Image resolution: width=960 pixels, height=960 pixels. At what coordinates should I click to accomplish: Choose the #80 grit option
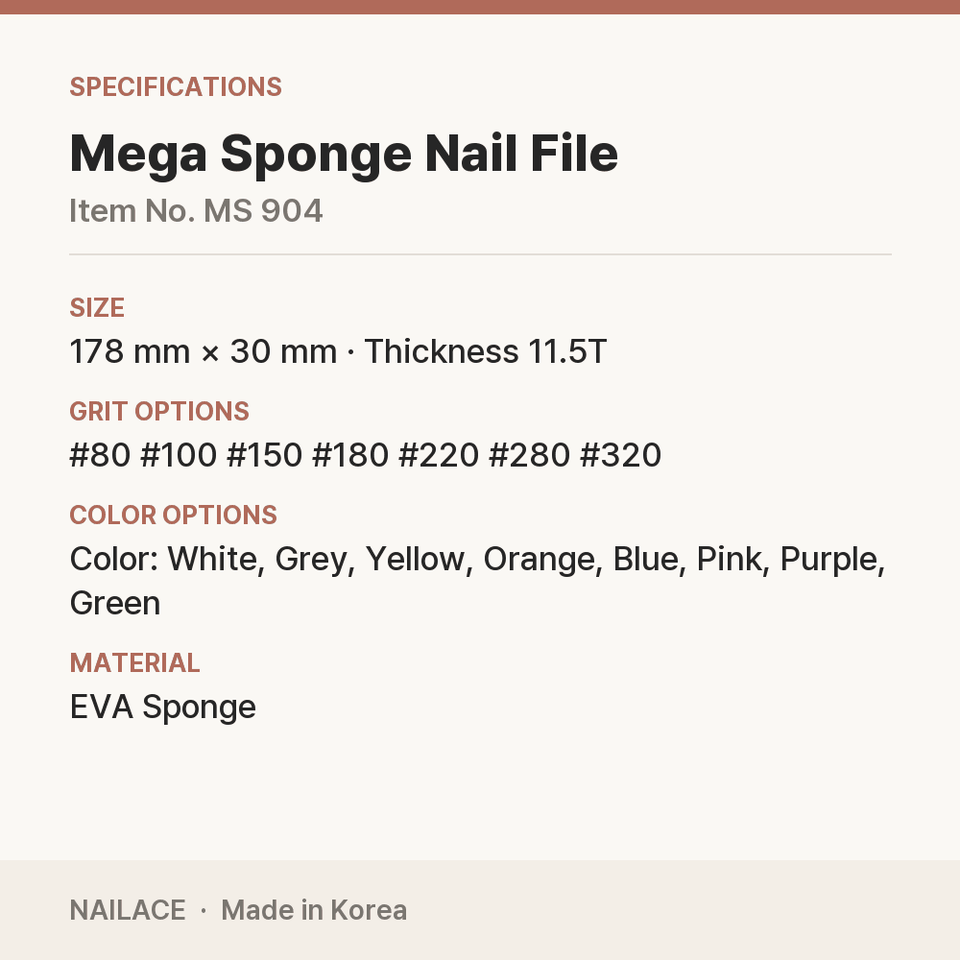pyautogui.click(x=100, y=455)
